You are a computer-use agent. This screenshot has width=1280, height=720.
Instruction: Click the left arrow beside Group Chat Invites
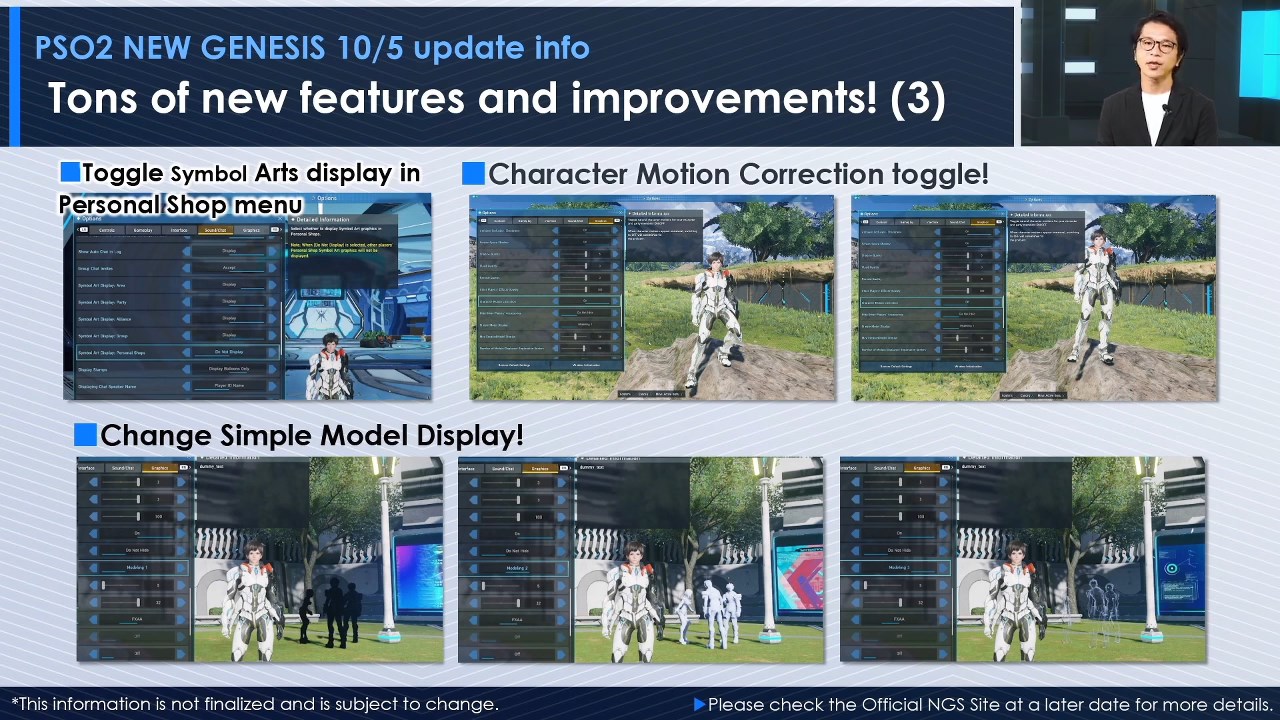click(186, 268)
